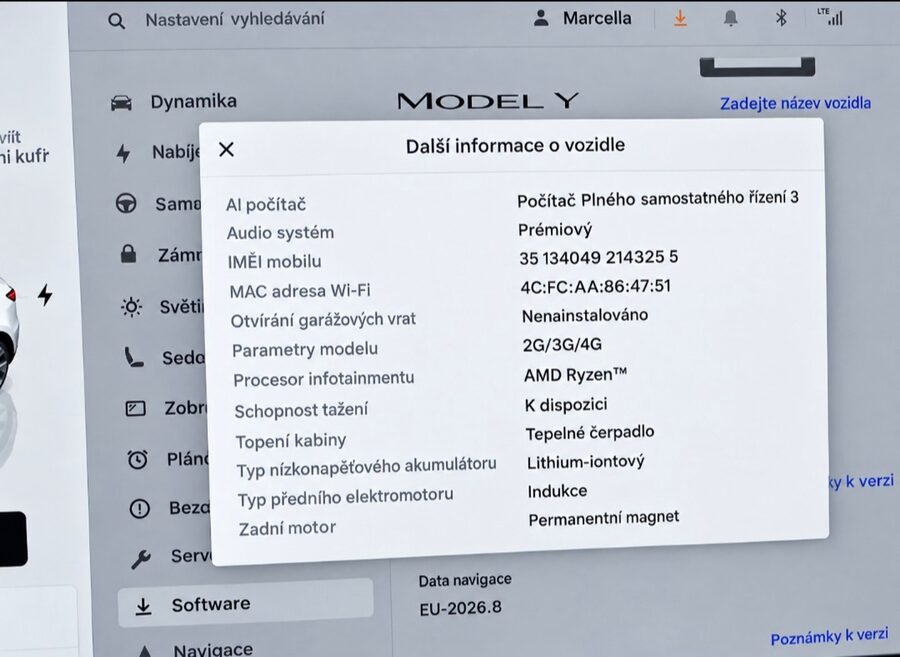
Task: Click the Tepelné čerpadlo value
Action: (x=590, y=433)
